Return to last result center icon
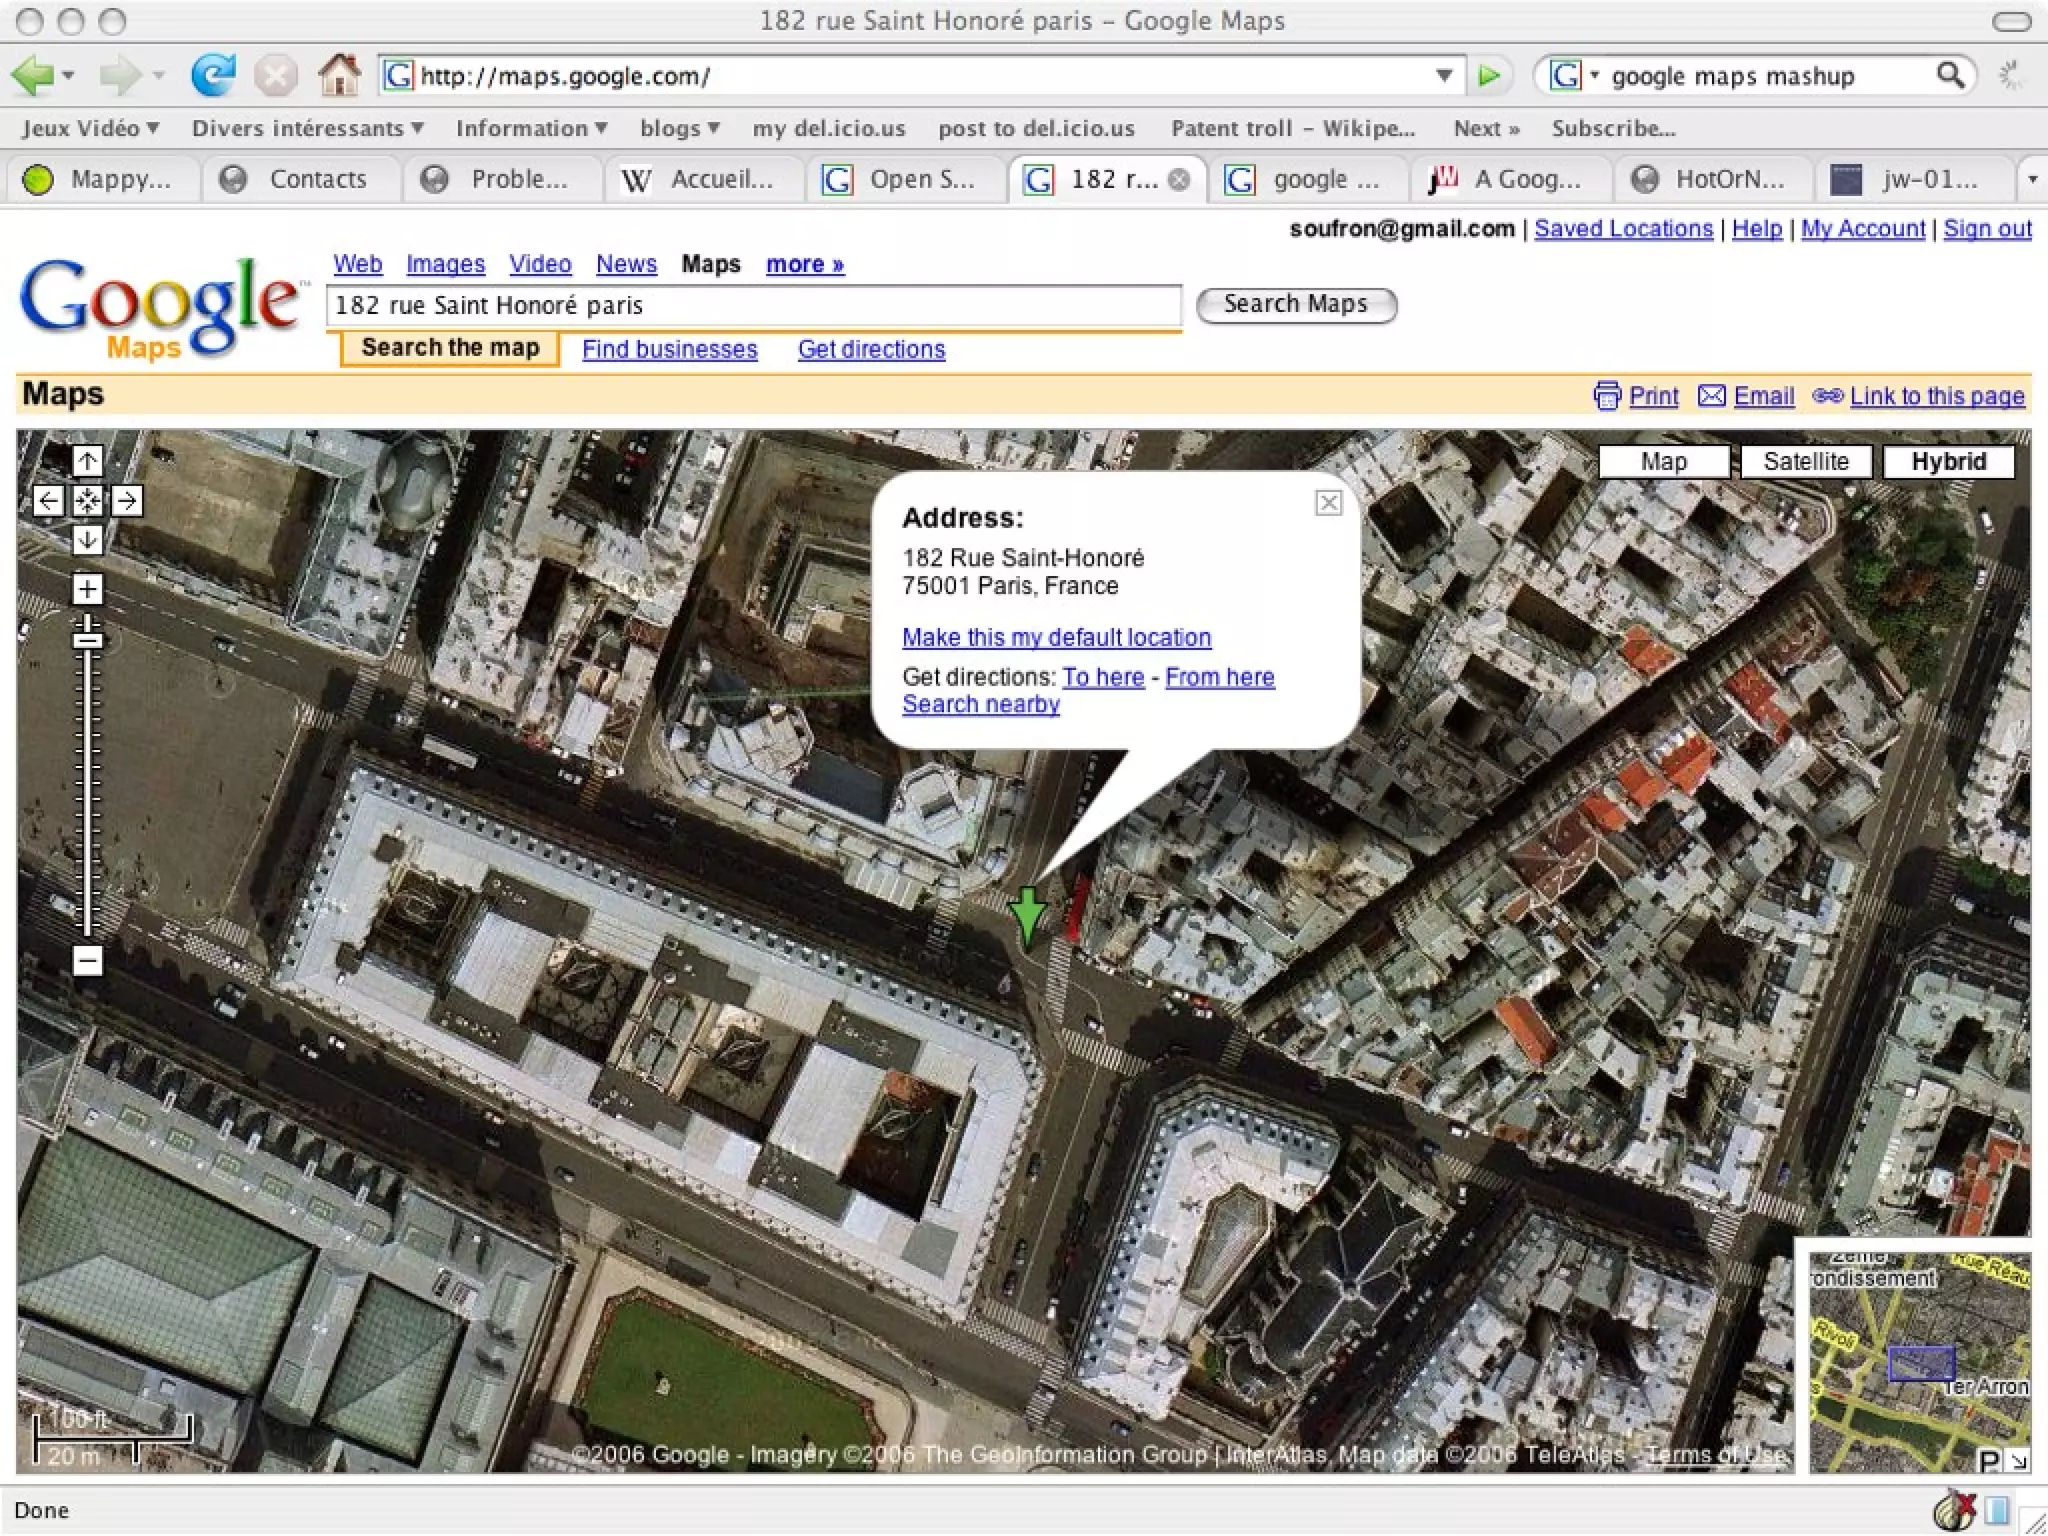The height and width of the screenshot is (1536, 2048). (88, 500)
